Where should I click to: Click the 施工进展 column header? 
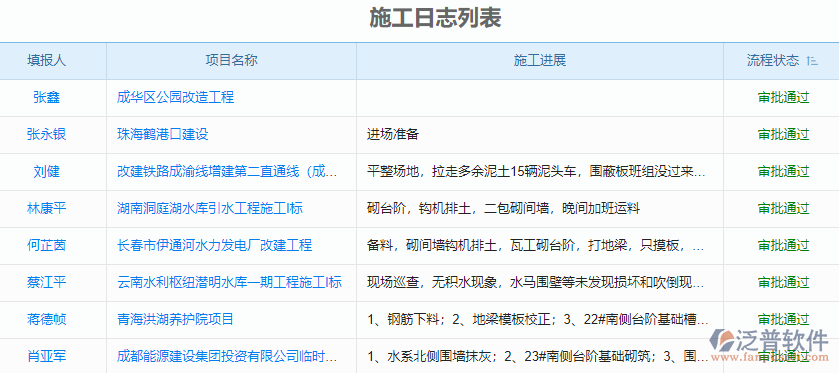pos(540,60)
